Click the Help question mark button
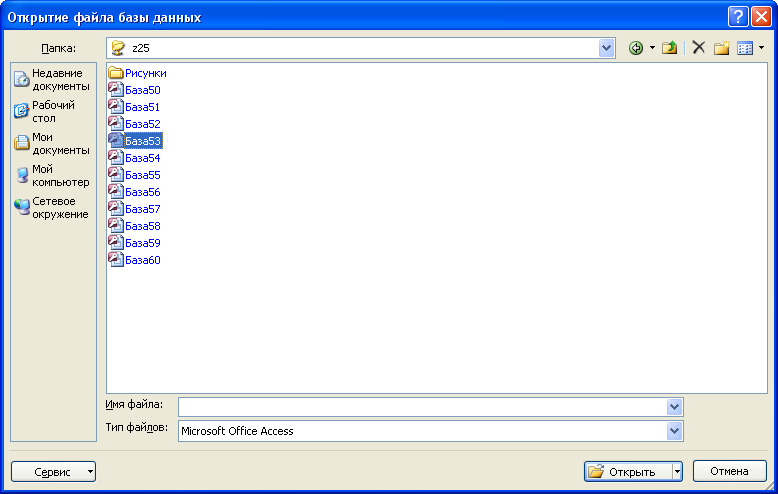The image size is (778, 494). 738,17
